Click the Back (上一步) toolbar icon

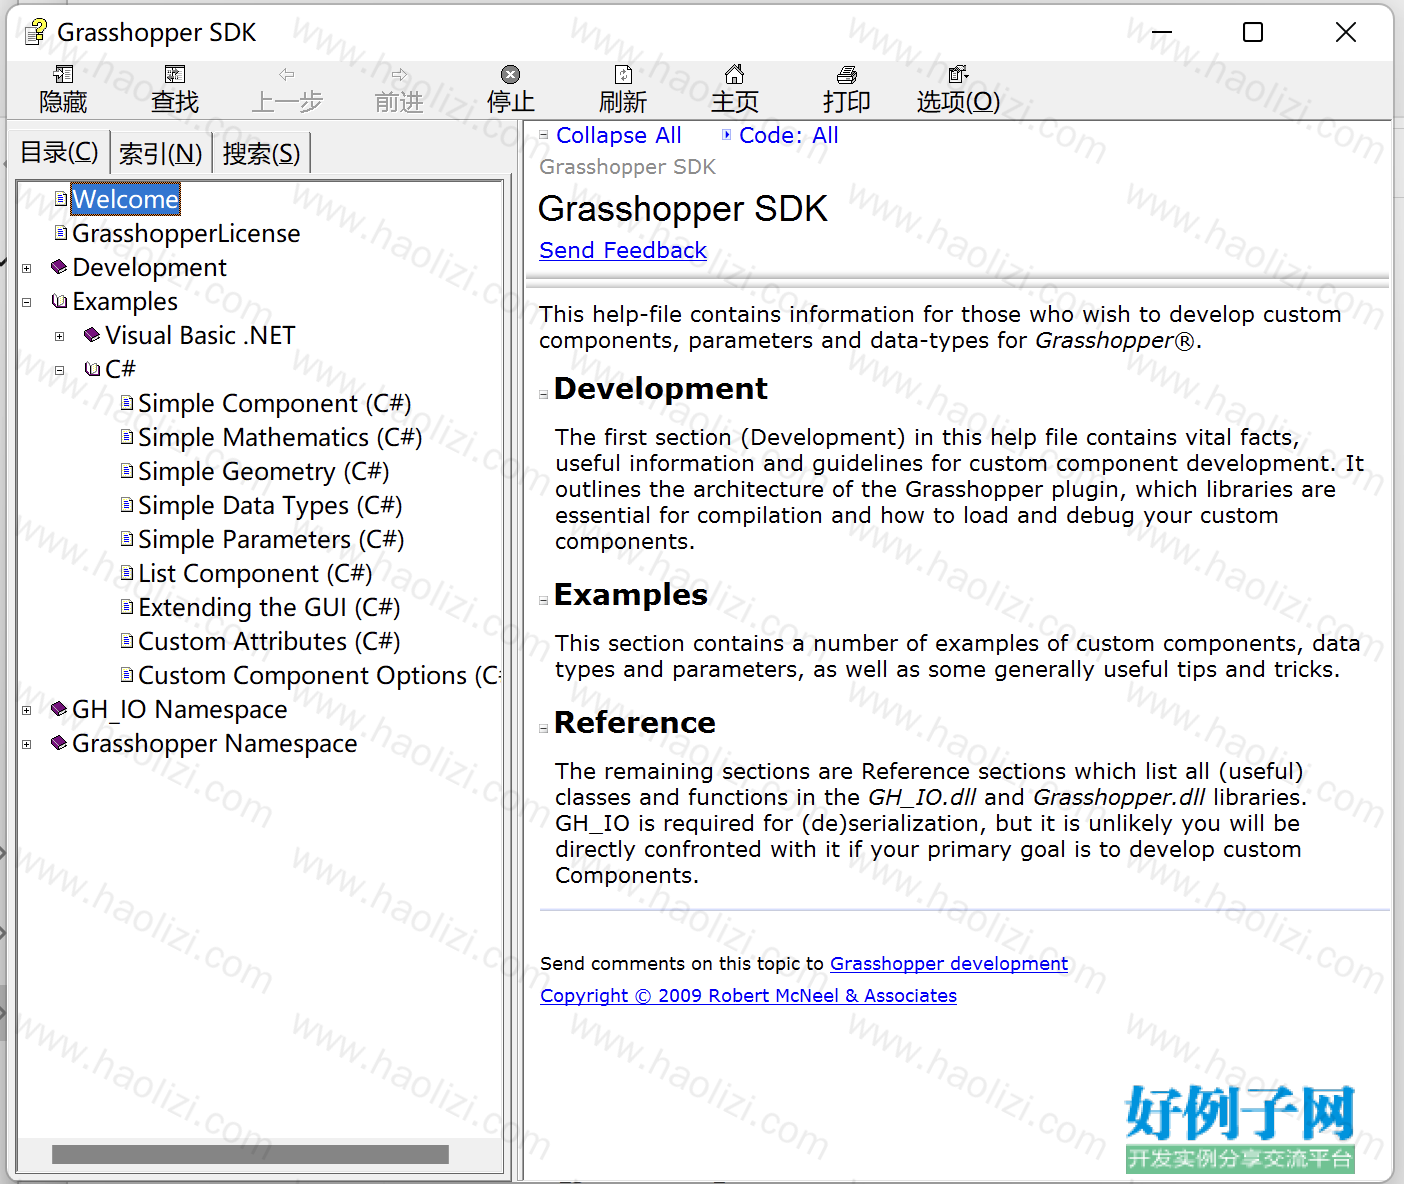[x=287, y=75]
